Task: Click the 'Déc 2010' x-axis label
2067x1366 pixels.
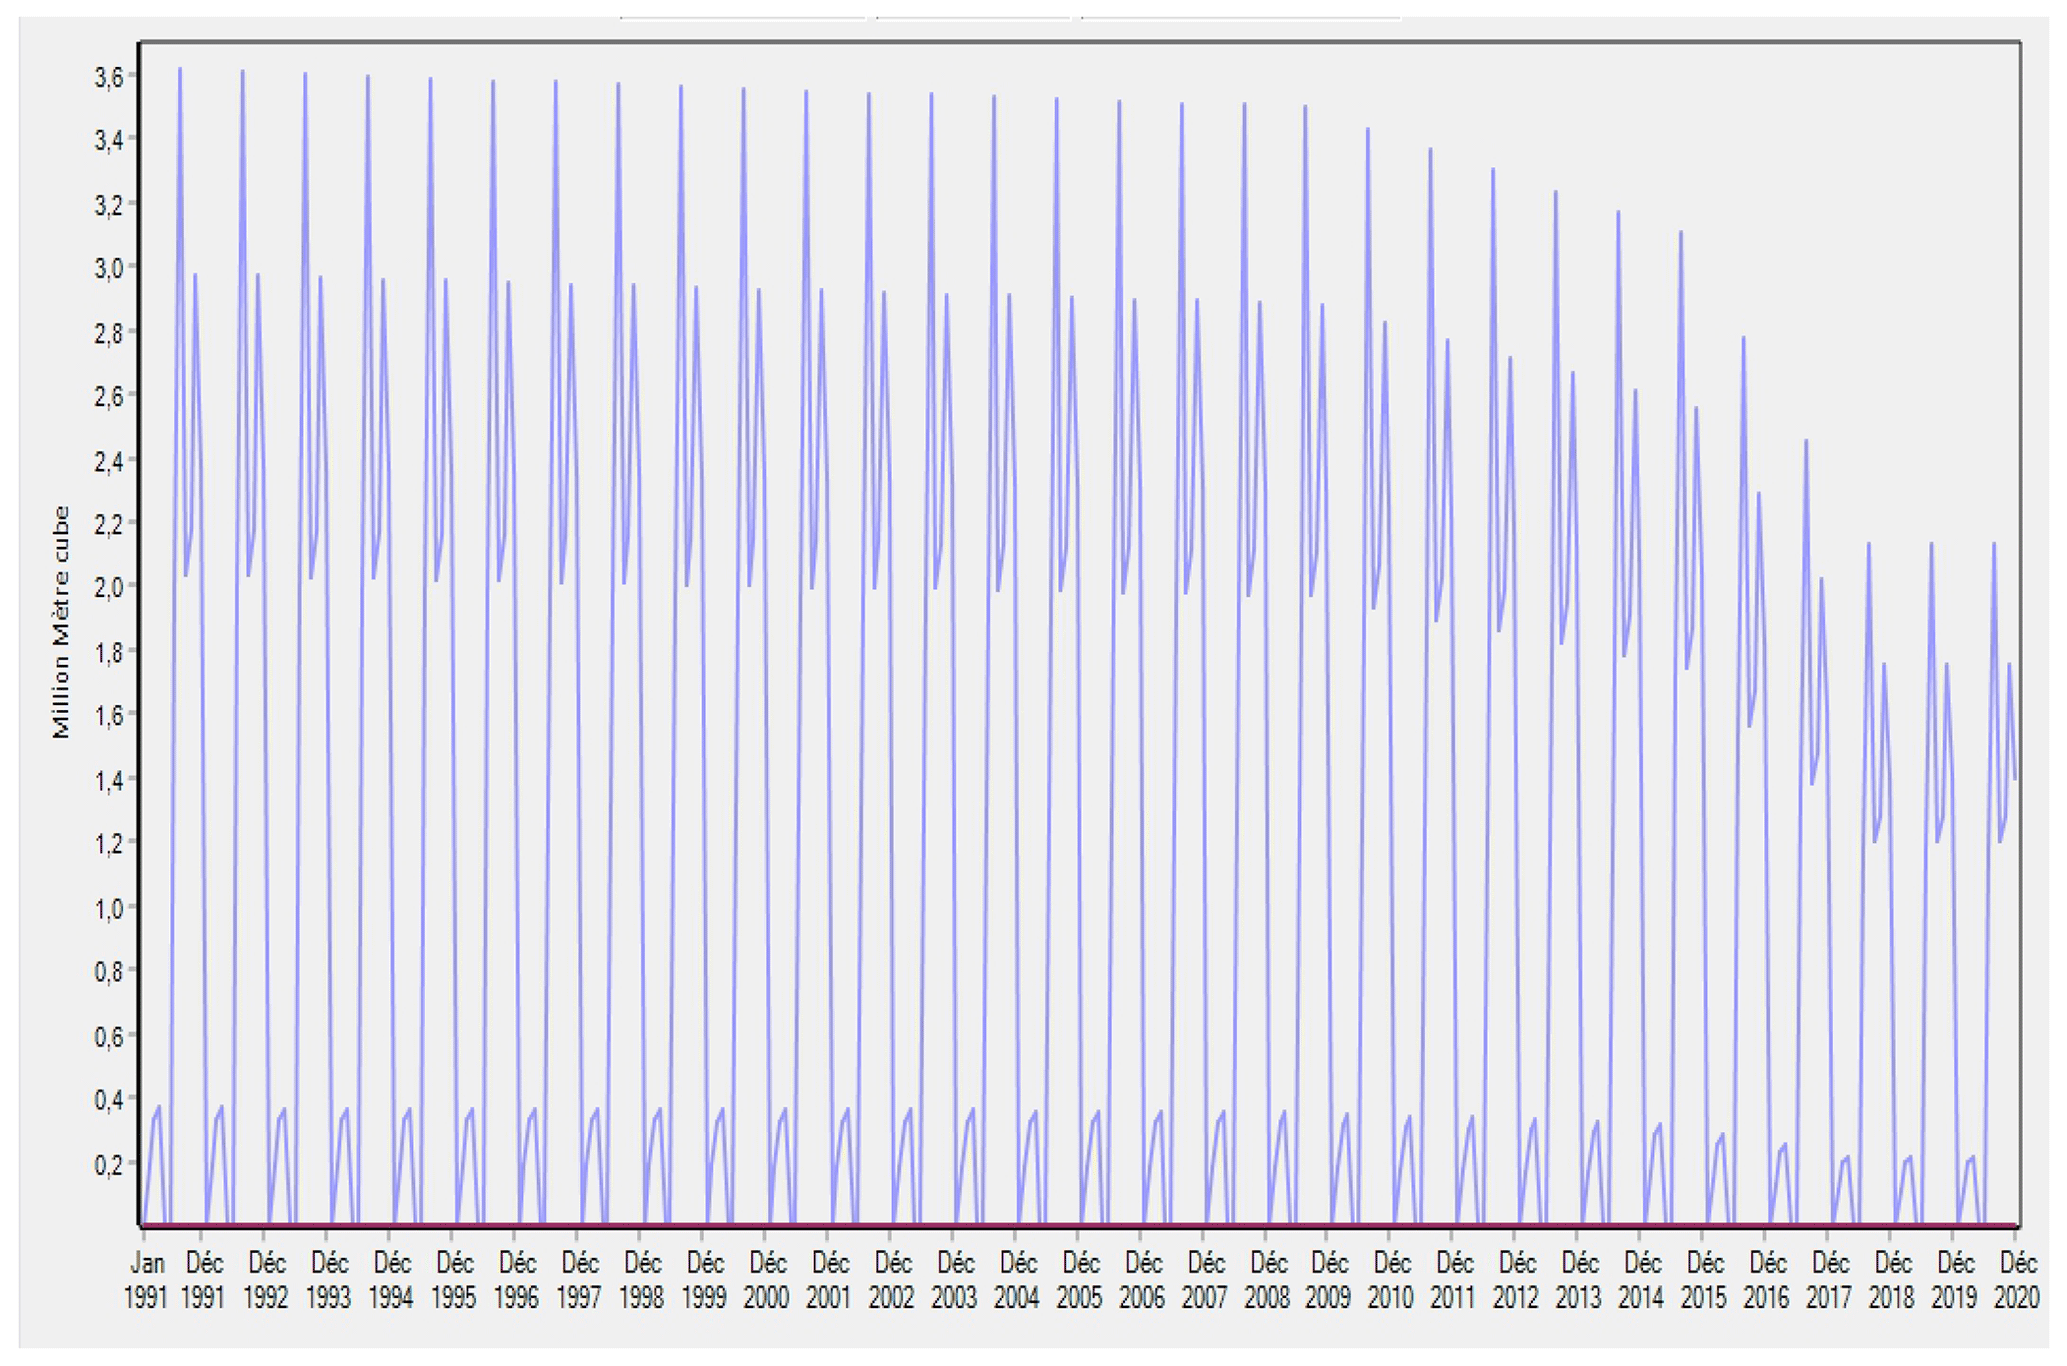Action: pyautogui.click(x=1391, y=1280)
